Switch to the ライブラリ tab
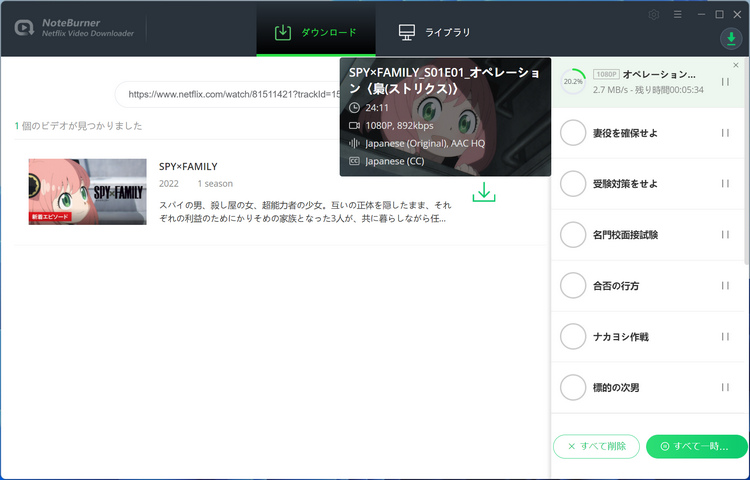Image resolution: width=750 pixels, height=480 pixels. [434, 32]
